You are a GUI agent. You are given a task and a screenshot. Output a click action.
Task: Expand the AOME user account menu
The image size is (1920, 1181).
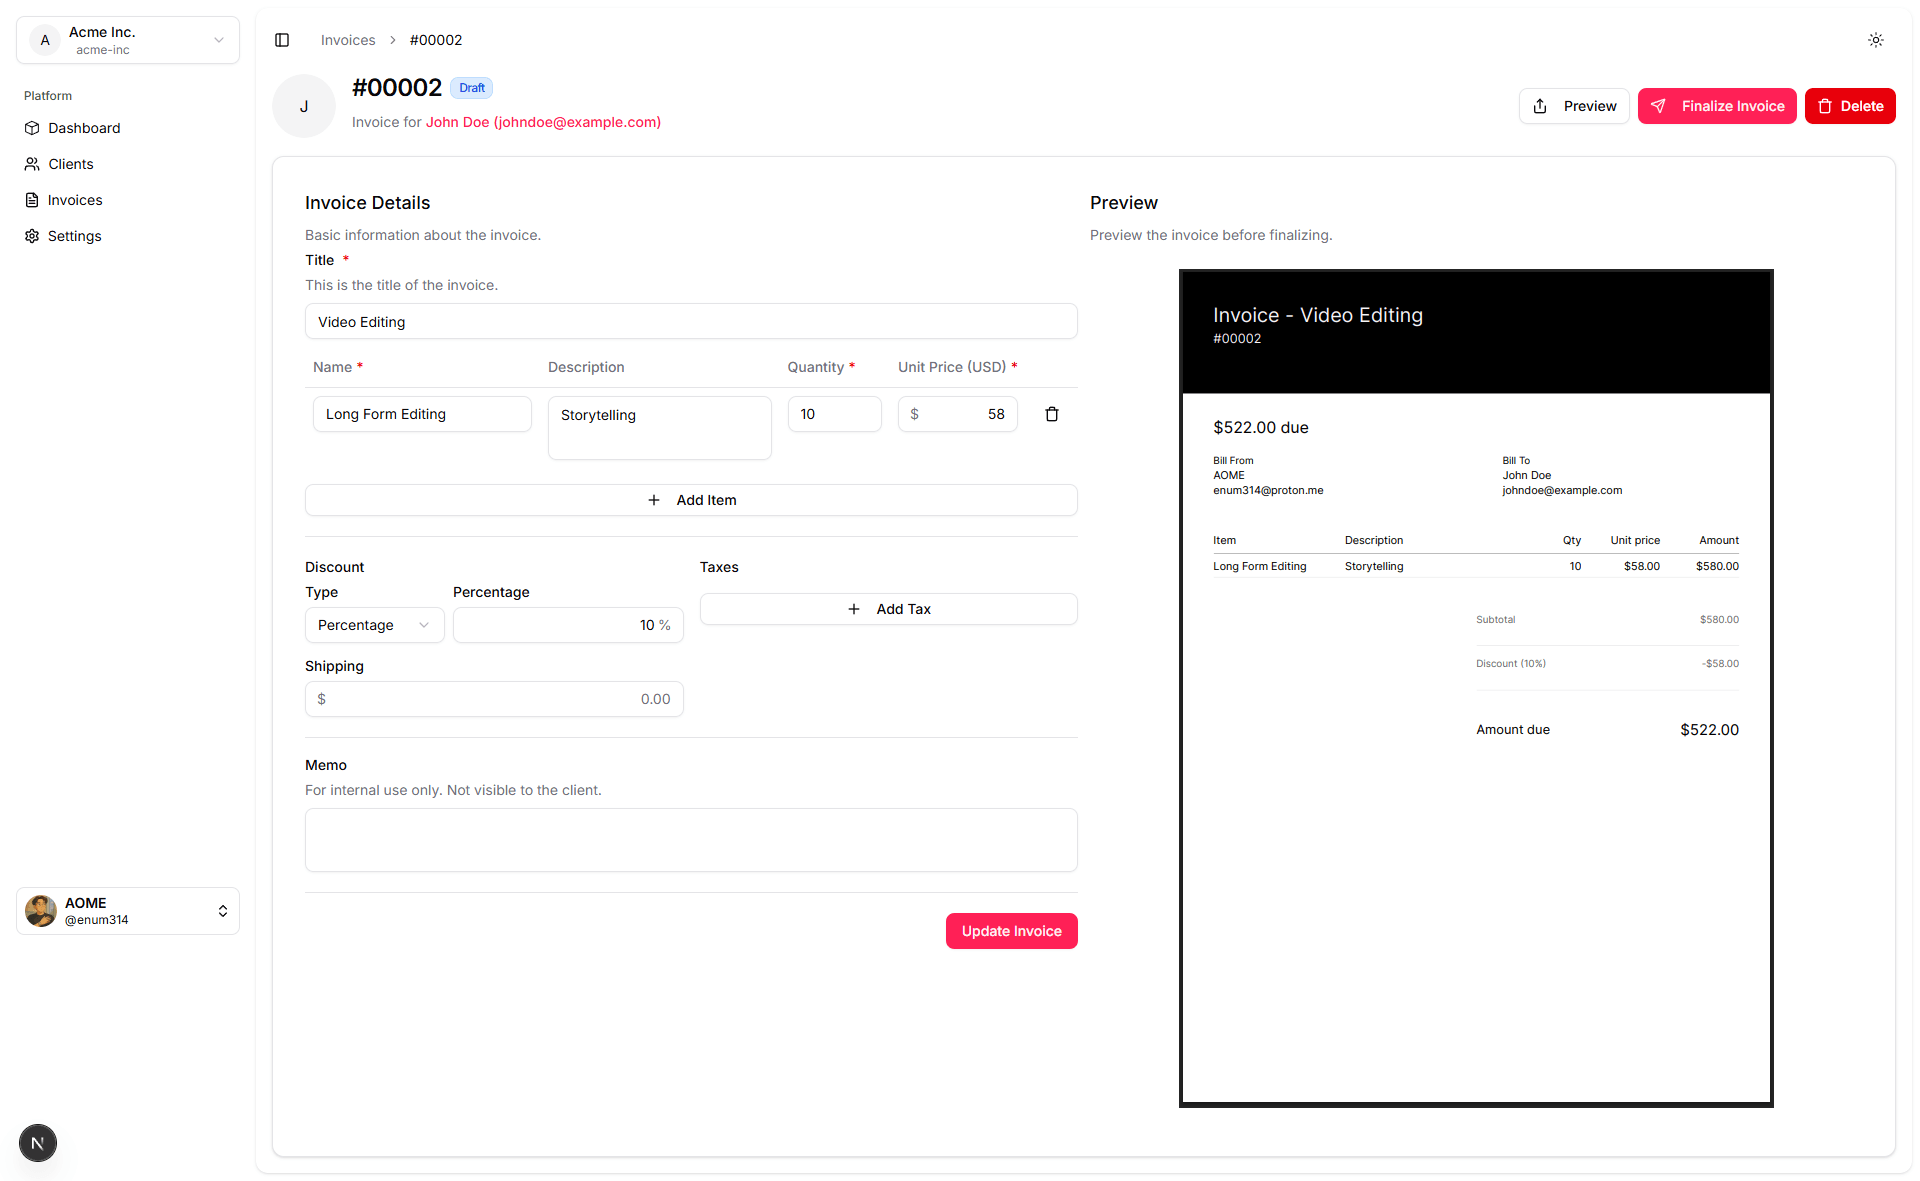(128, 911)
